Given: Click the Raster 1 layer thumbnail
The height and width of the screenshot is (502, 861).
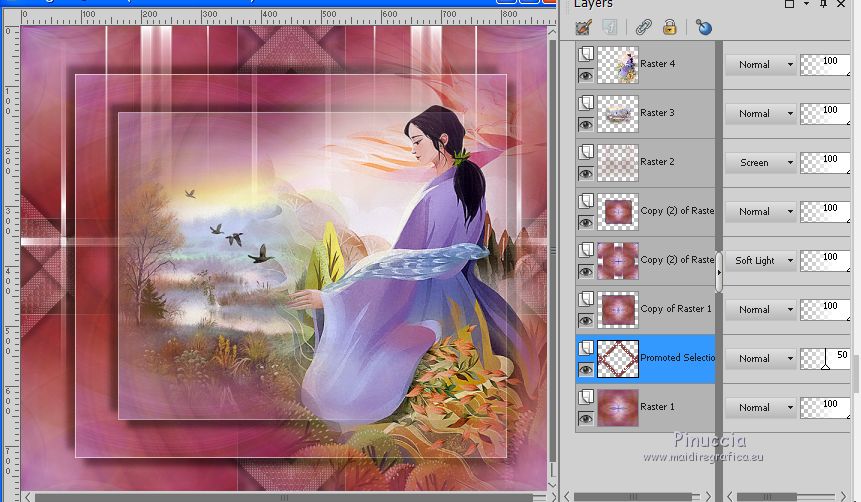Looking at the screenshot, I should point(618,408).
